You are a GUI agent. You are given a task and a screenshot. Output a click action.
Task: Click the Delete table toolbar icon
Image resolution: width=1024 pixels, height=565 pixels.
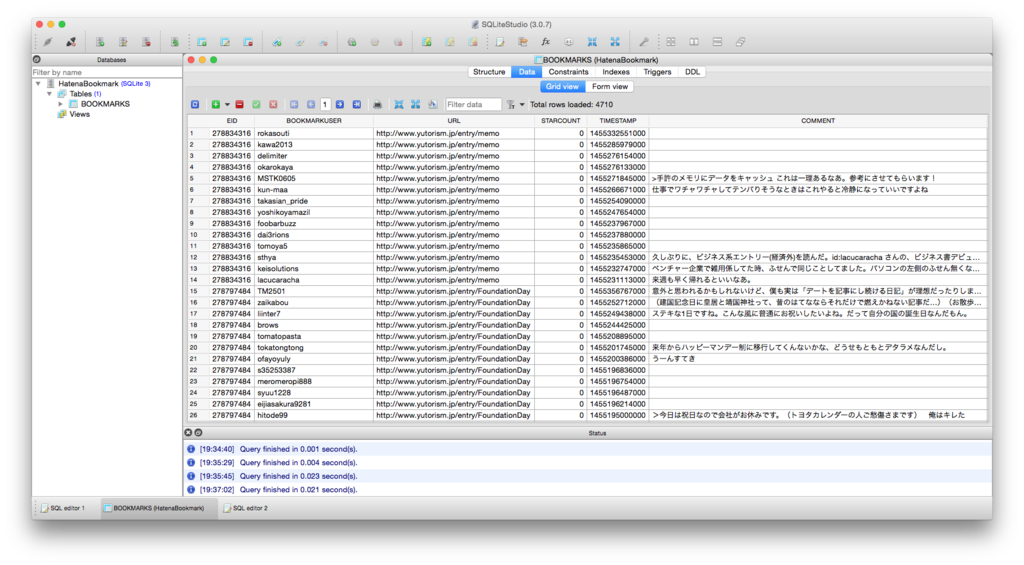(248, 42)
